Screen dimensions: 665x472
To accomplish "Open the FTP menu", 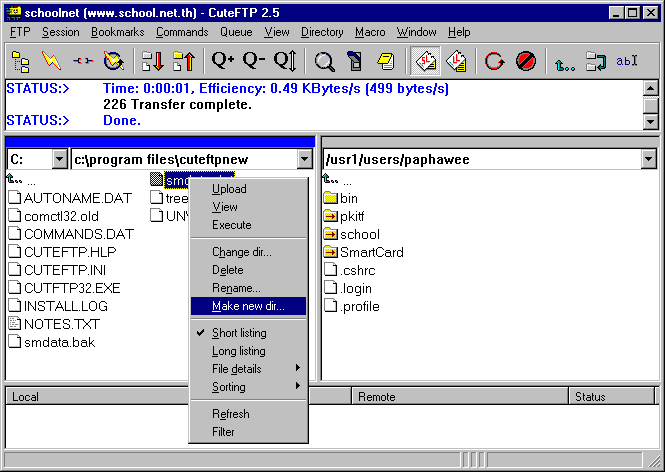I will click(20, 32).
